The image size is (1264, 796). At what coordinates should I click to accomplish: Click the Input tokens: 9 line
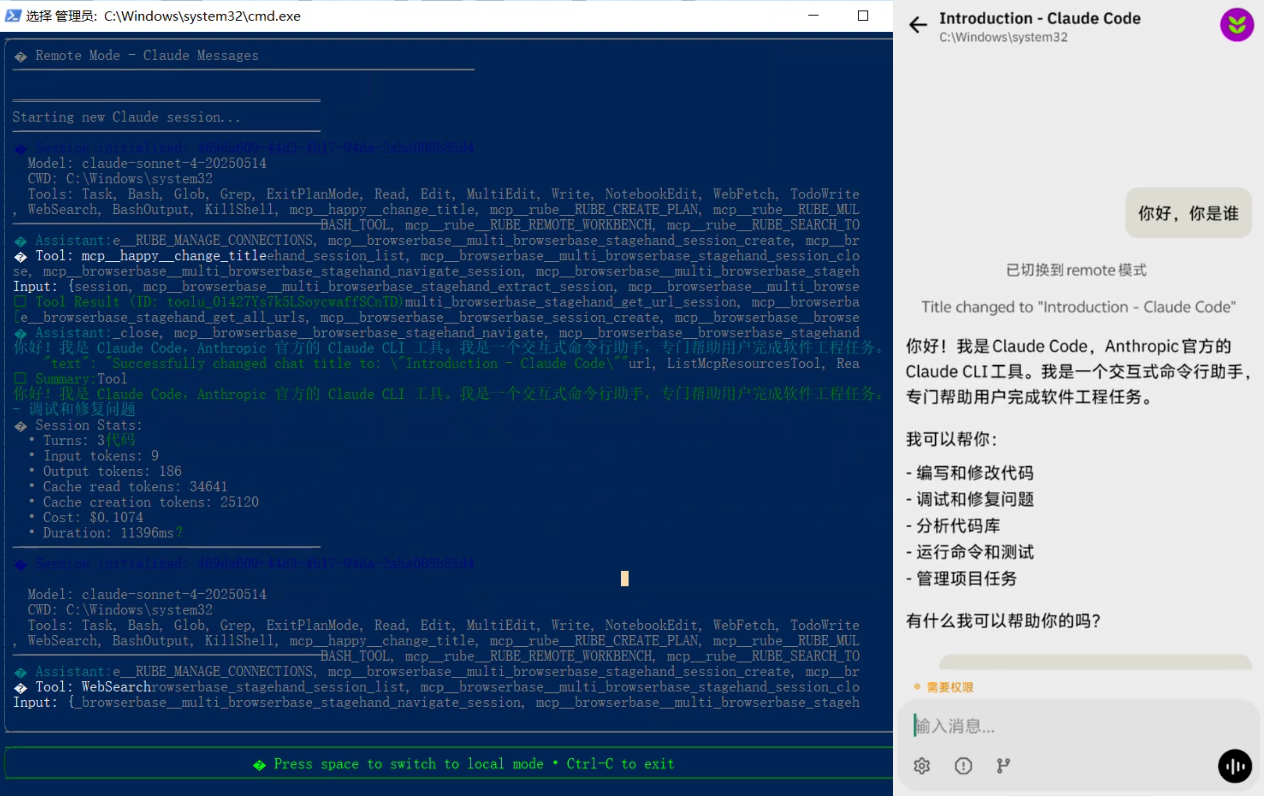pos(93,456)
